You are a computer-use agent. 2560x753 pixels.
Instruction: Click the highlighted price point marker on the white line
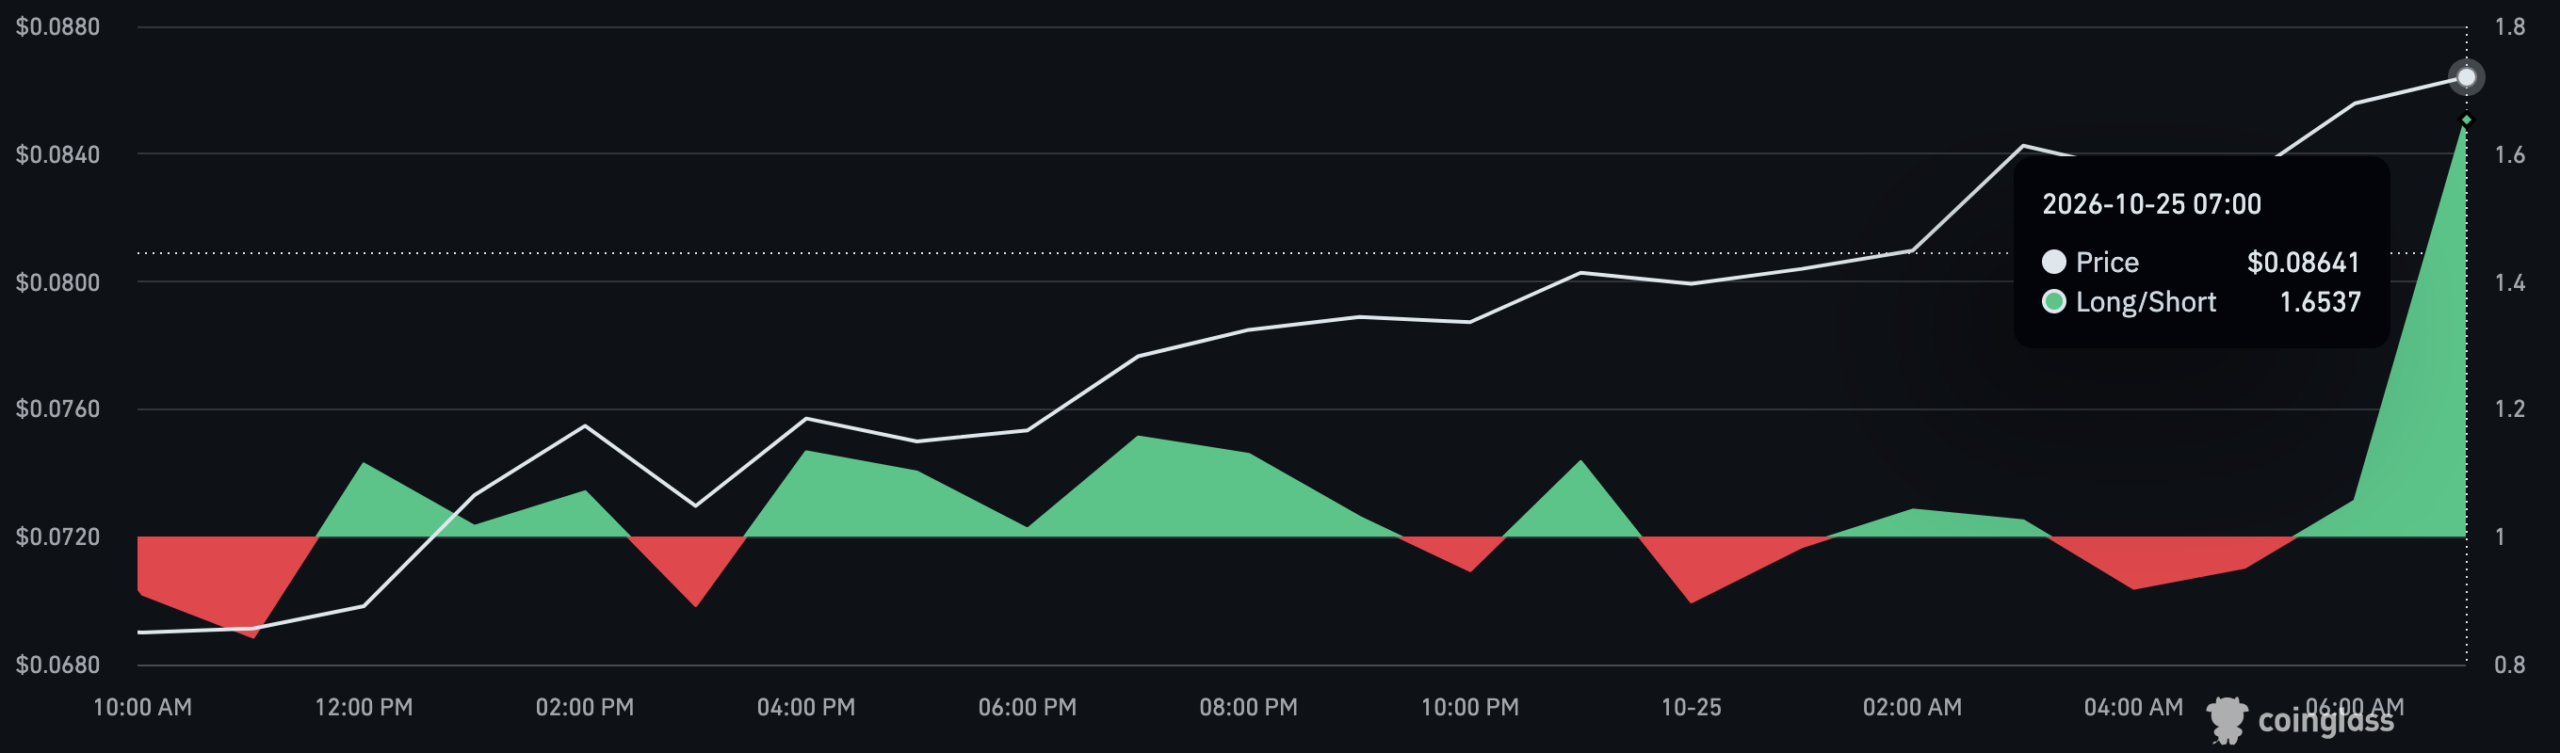(2466, 77)
